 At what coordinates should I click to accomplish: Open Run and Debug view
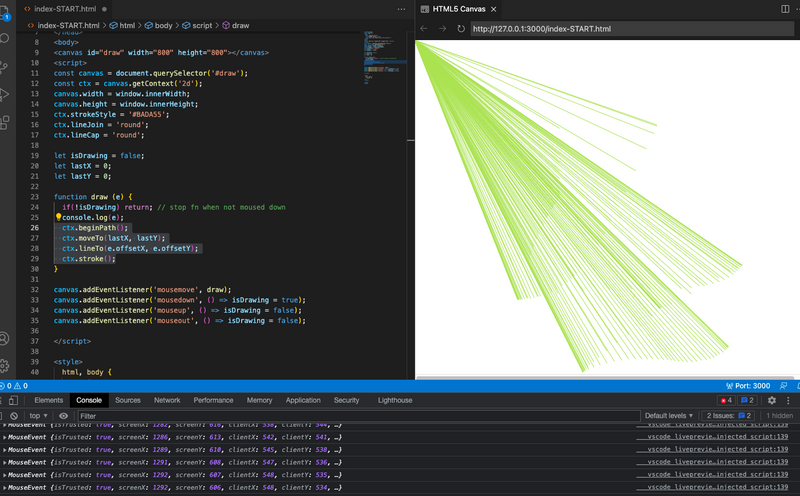tap(5, 94)
